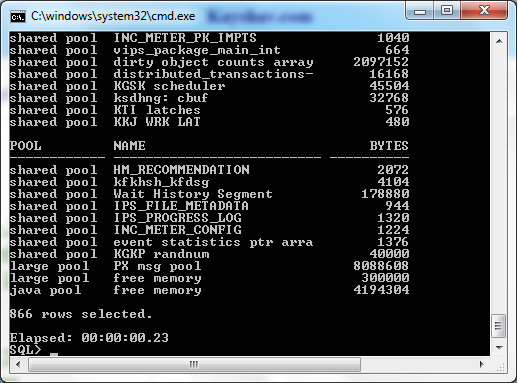Click the vertical scrollbar up arrow
This screenshot has width=518, height=383.
click(499, 41)
